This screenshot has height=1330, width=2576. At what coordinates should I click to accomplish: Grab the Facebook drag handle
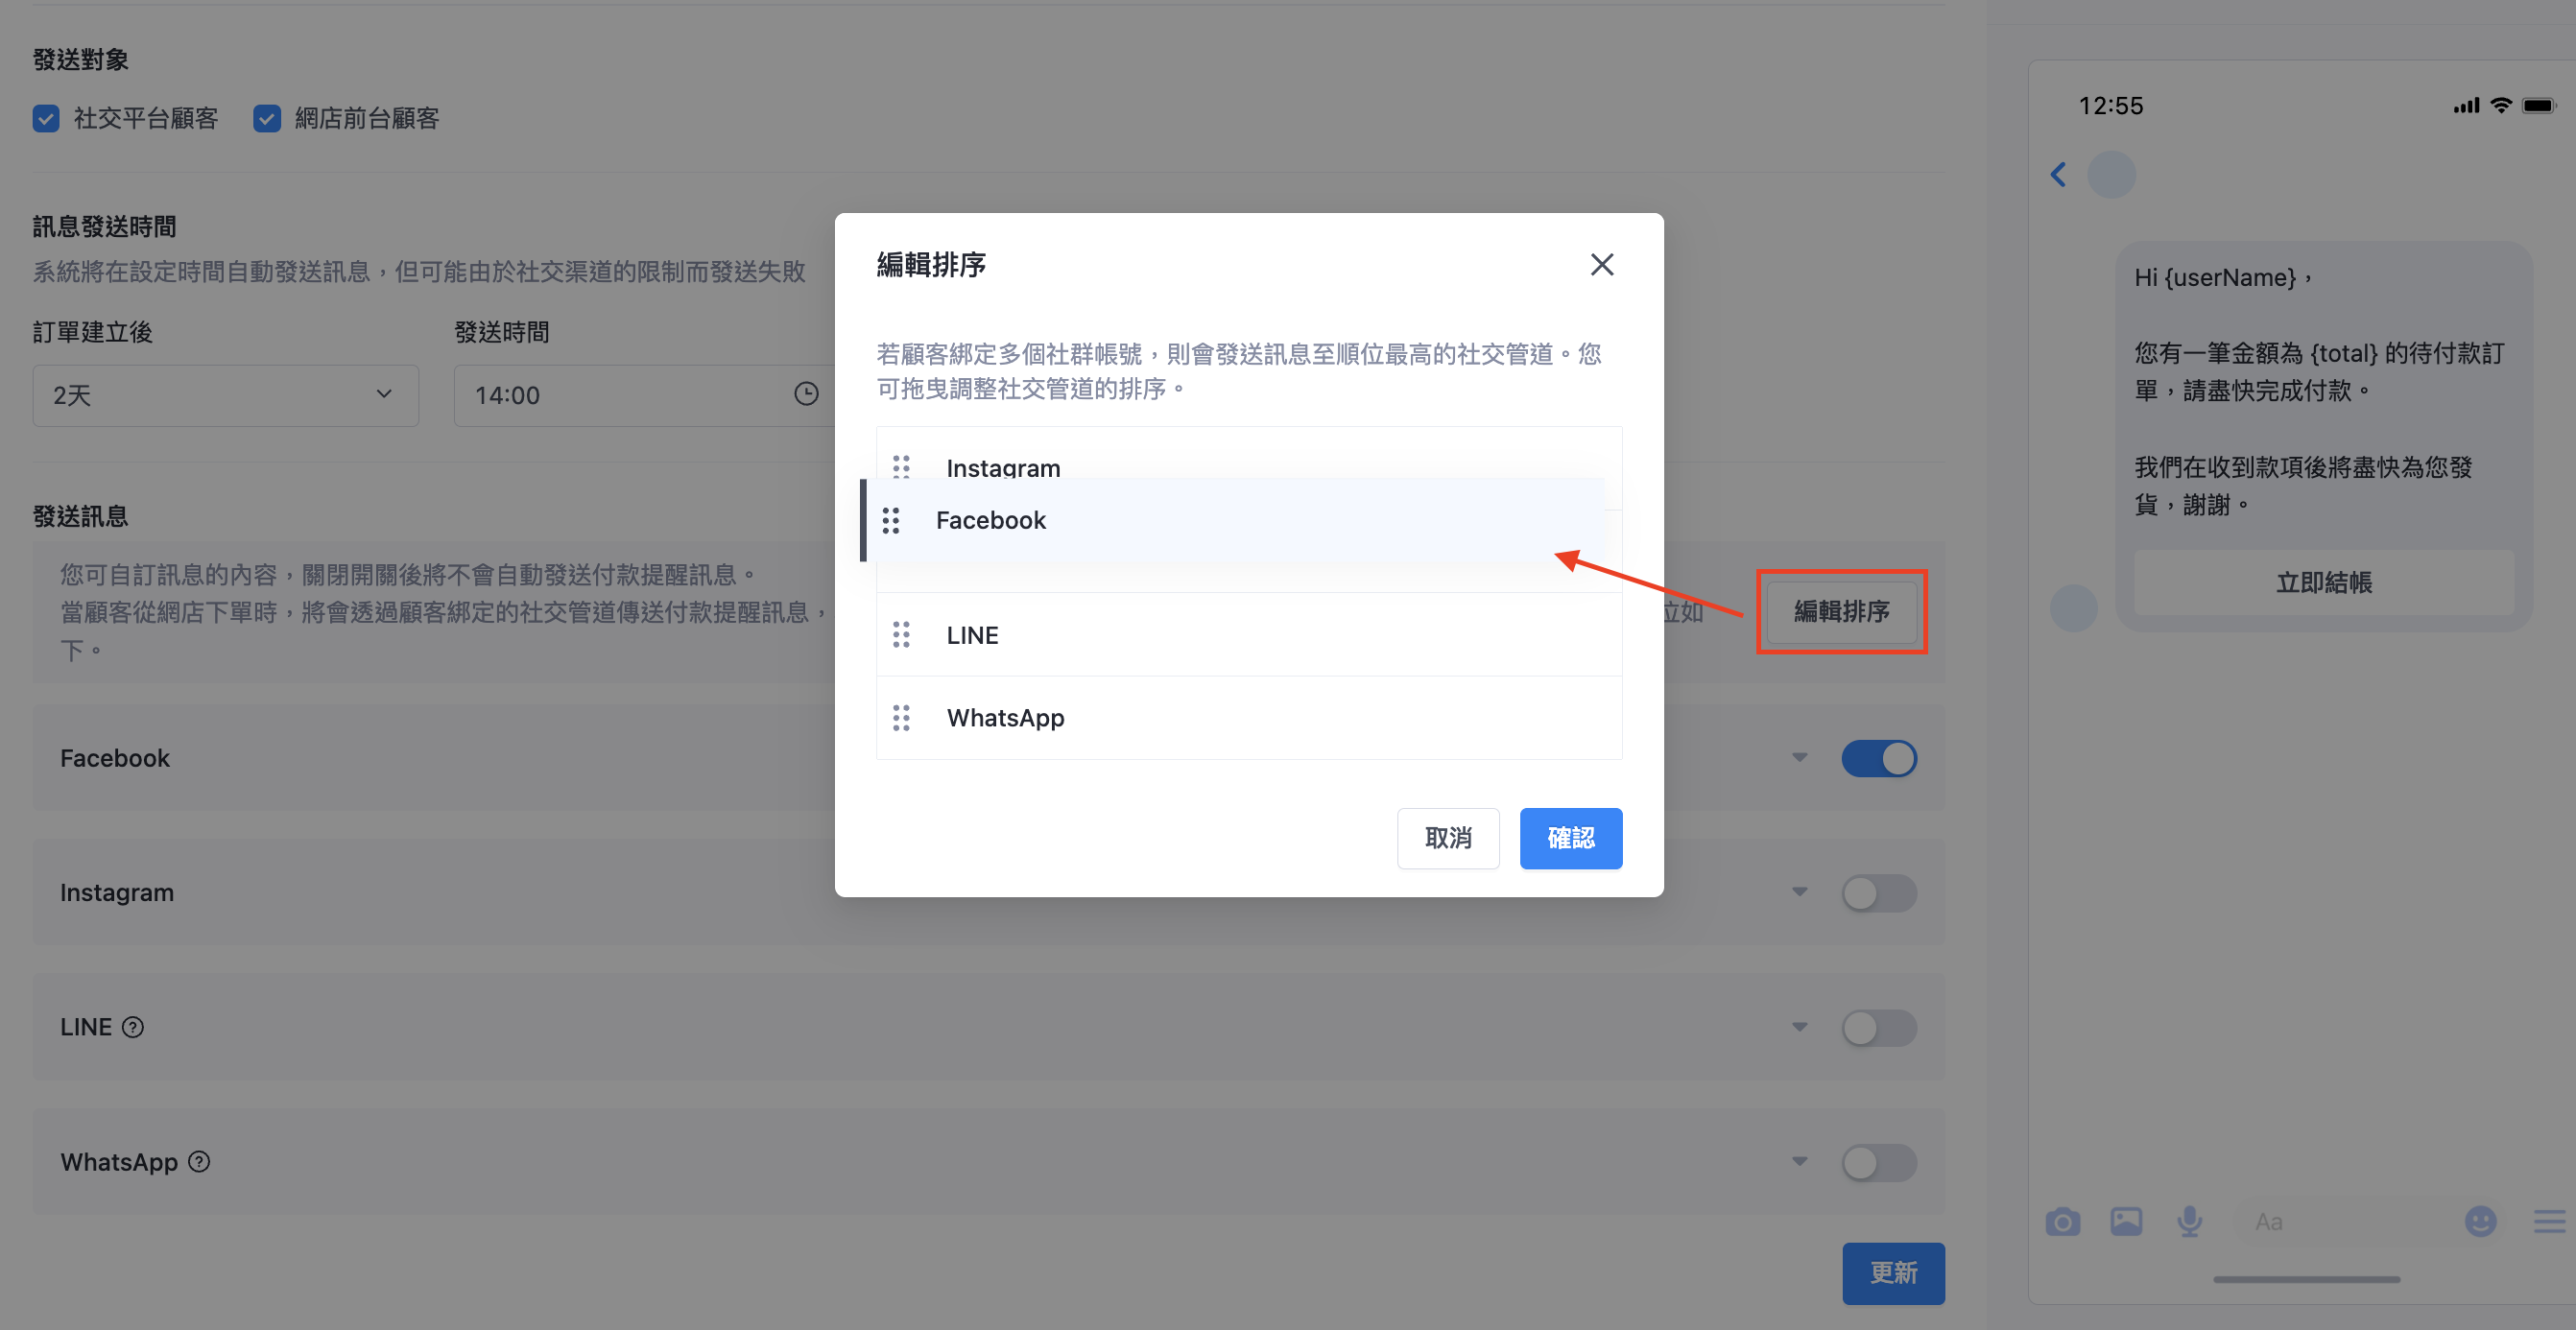(x=890, y=520)
